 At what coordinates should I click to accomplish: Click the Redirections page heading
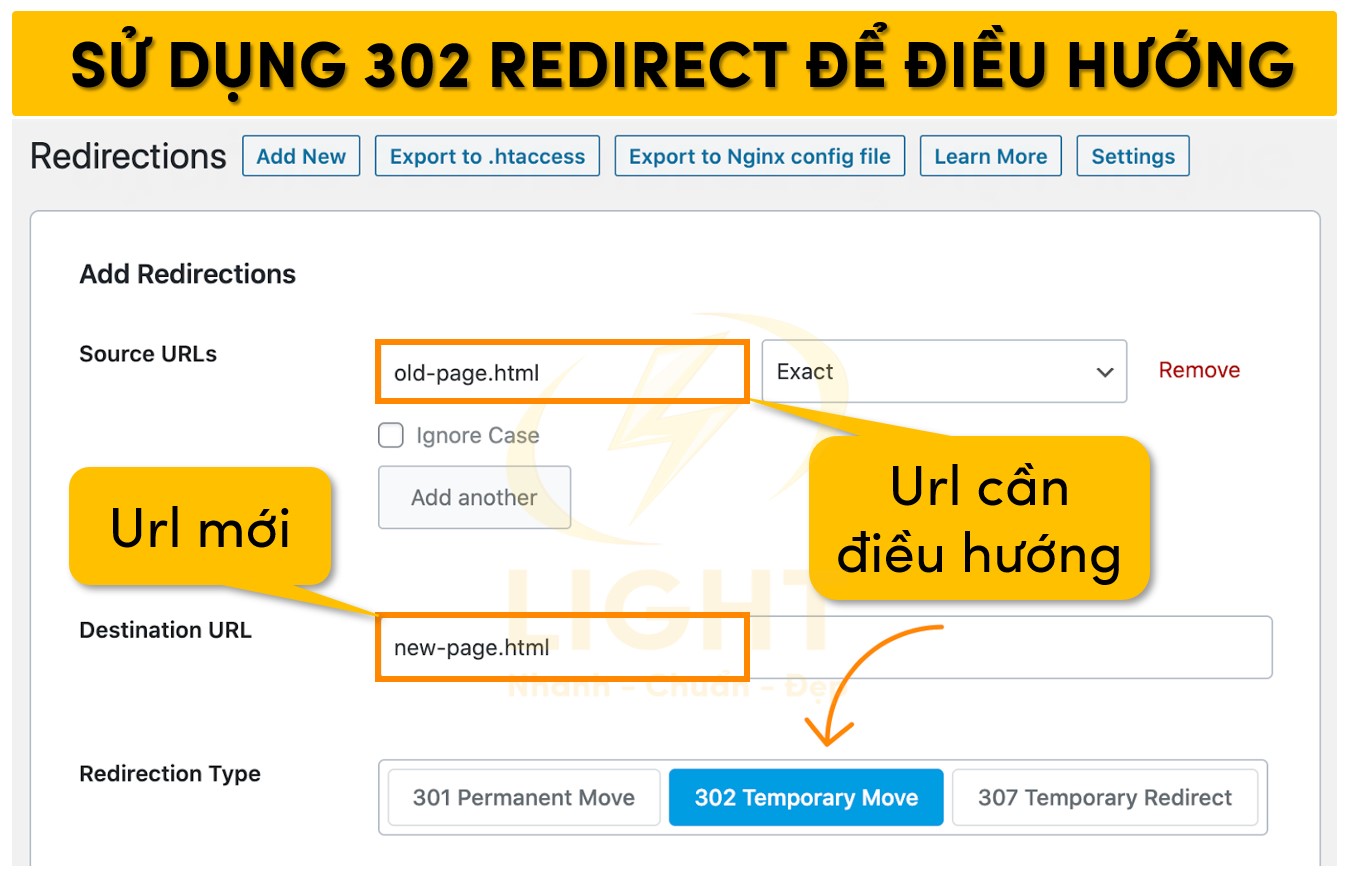click(x=128, y=157)
